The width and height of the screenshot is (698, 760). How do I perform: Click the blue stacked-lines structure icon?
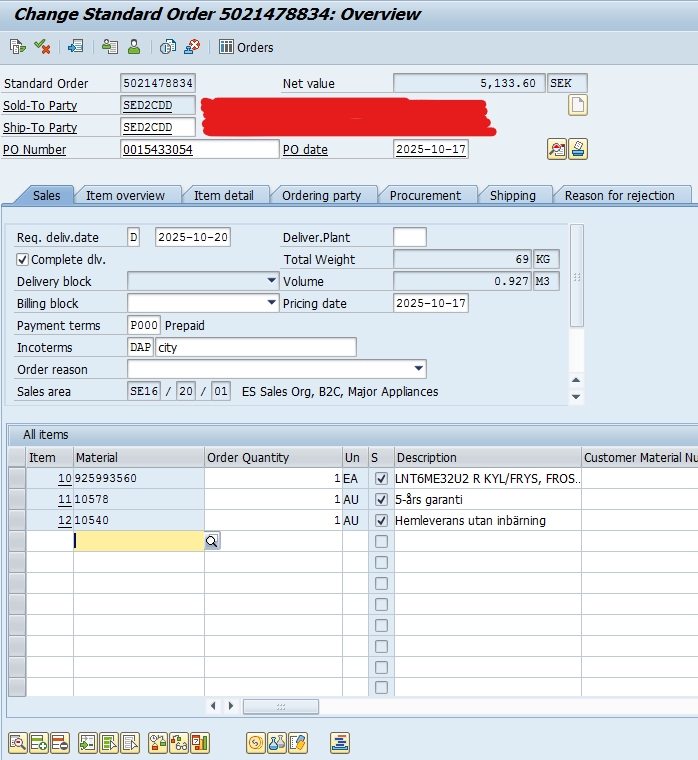pos(340,743)
